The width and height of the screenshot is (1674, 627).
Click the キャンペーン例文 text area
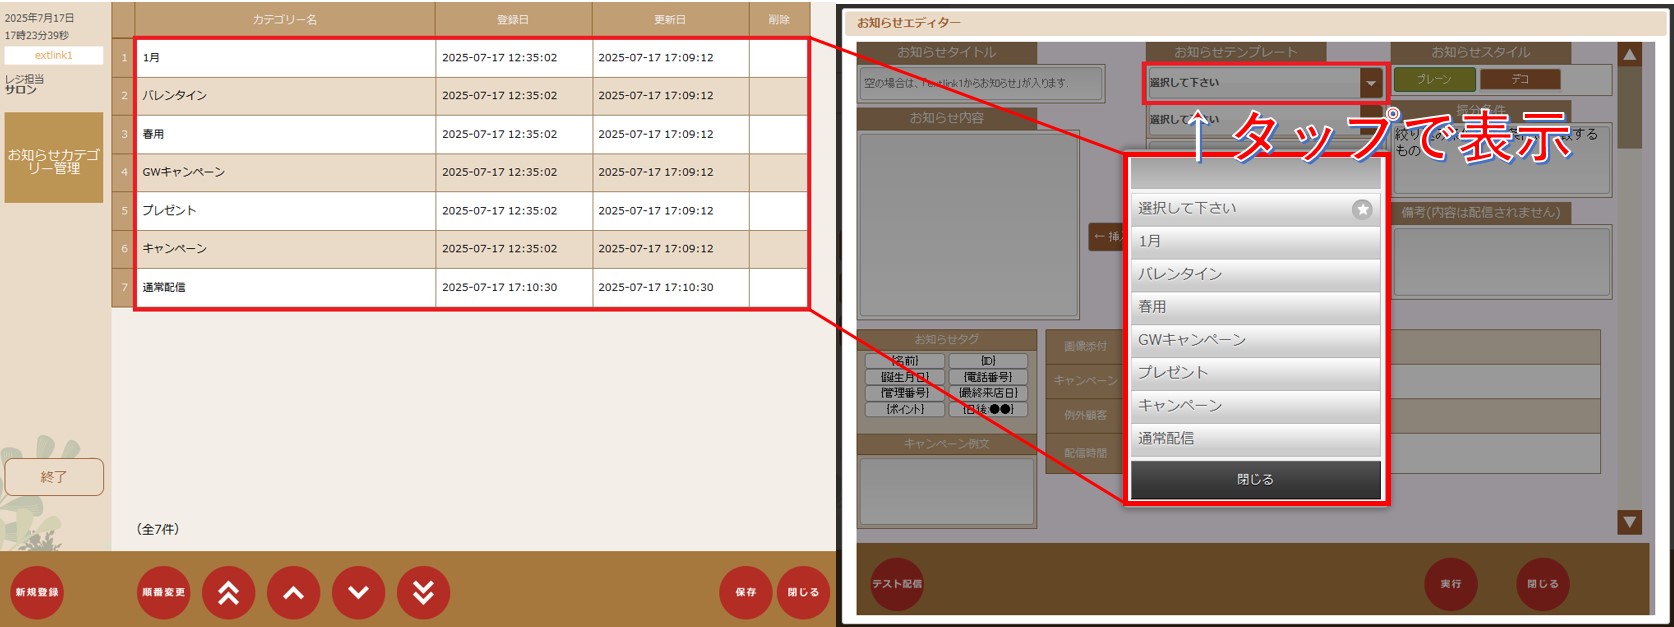[947, 491]
